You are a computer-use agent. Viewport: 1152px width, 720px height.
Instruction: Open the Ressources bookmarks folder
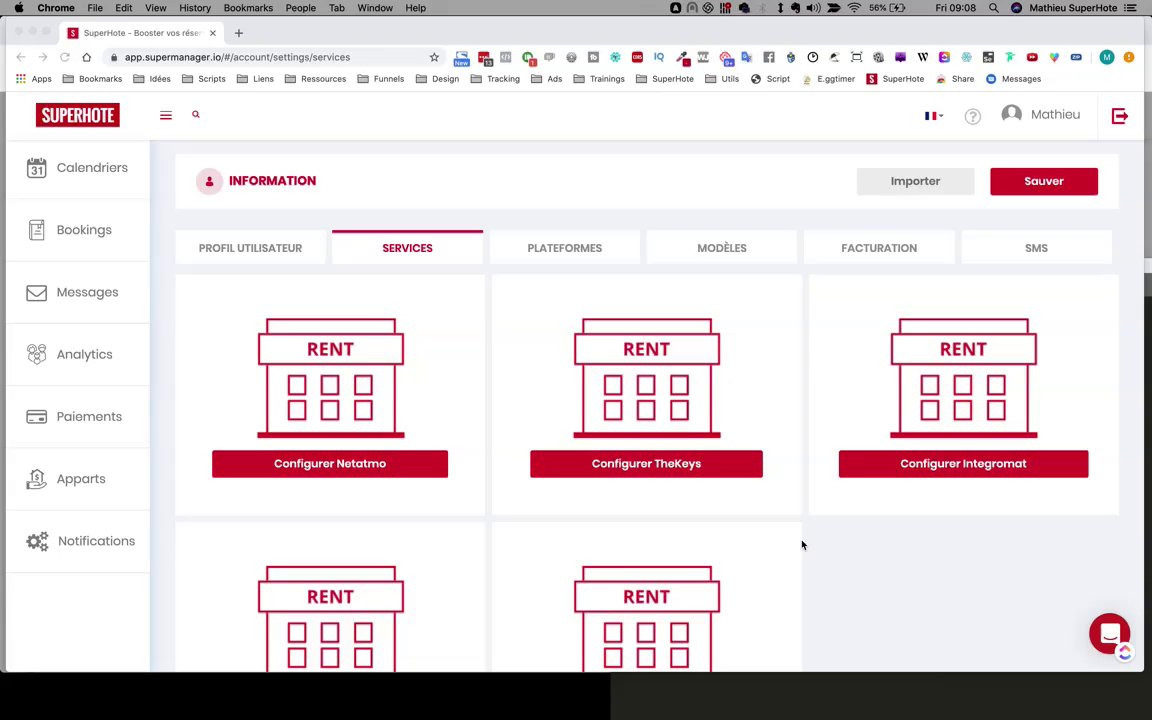[315, 79]
